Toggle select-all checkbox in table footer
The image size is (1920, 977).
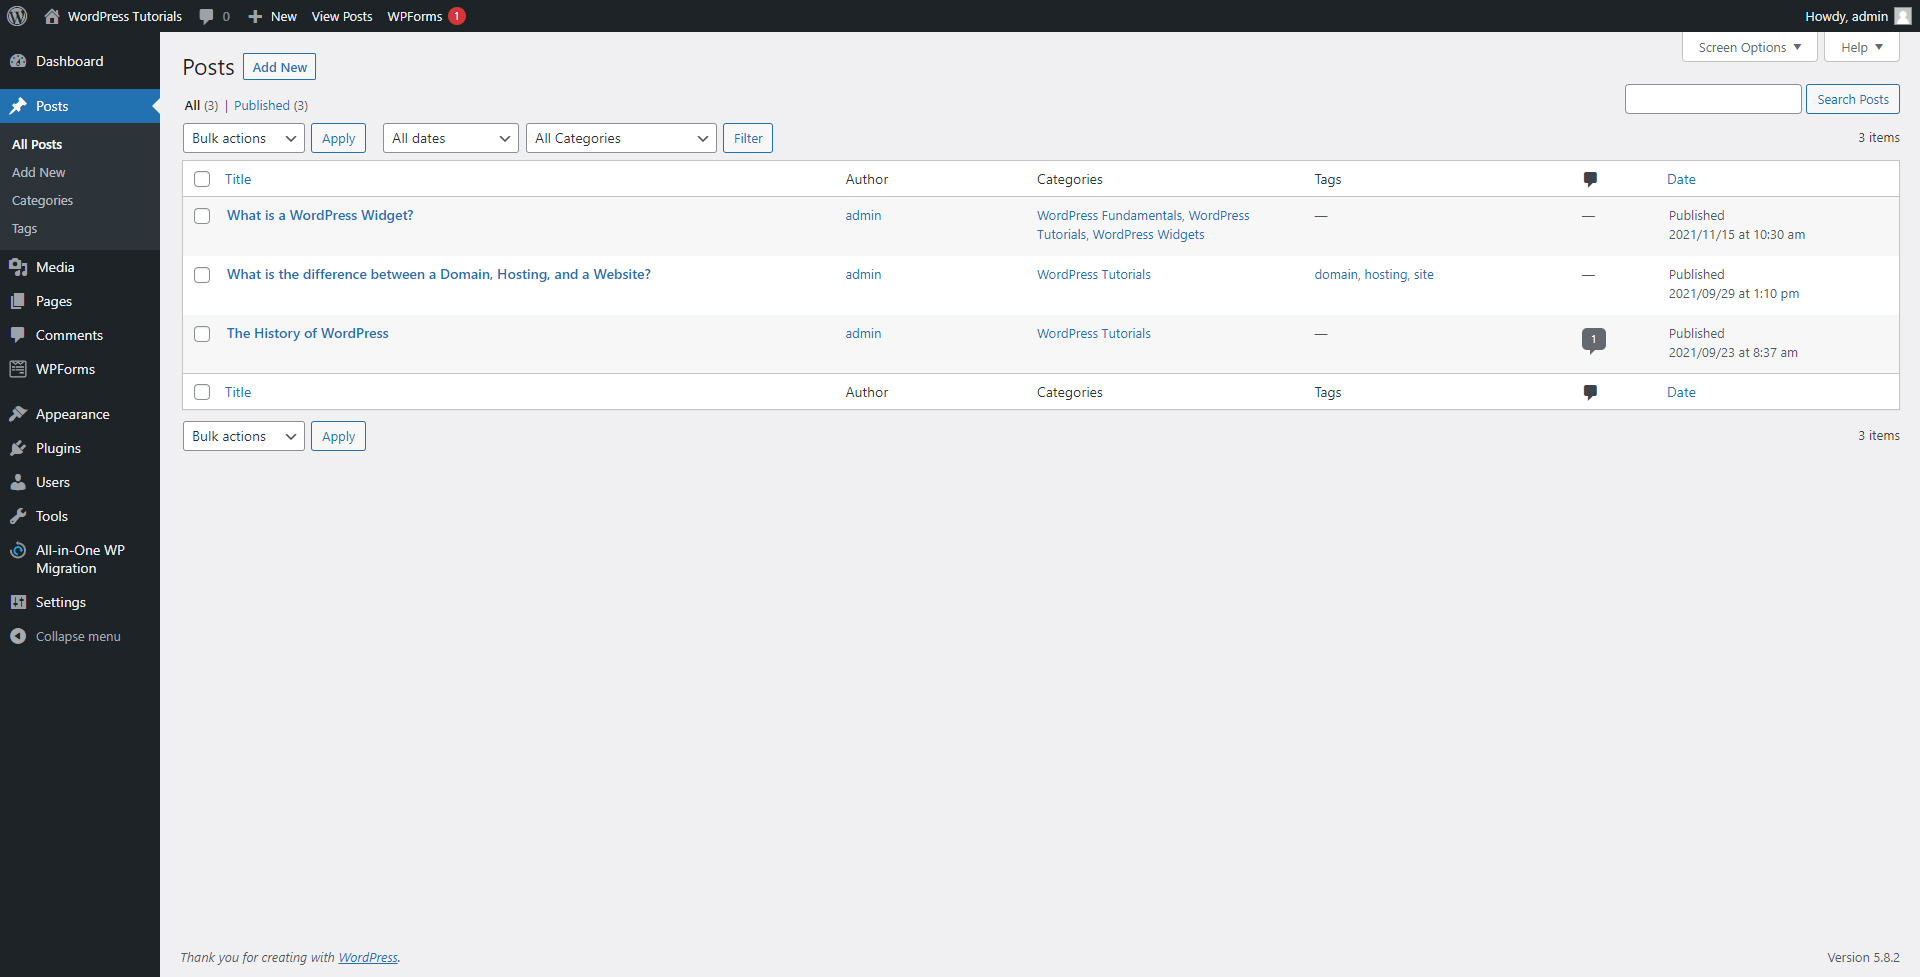point(202,392)
